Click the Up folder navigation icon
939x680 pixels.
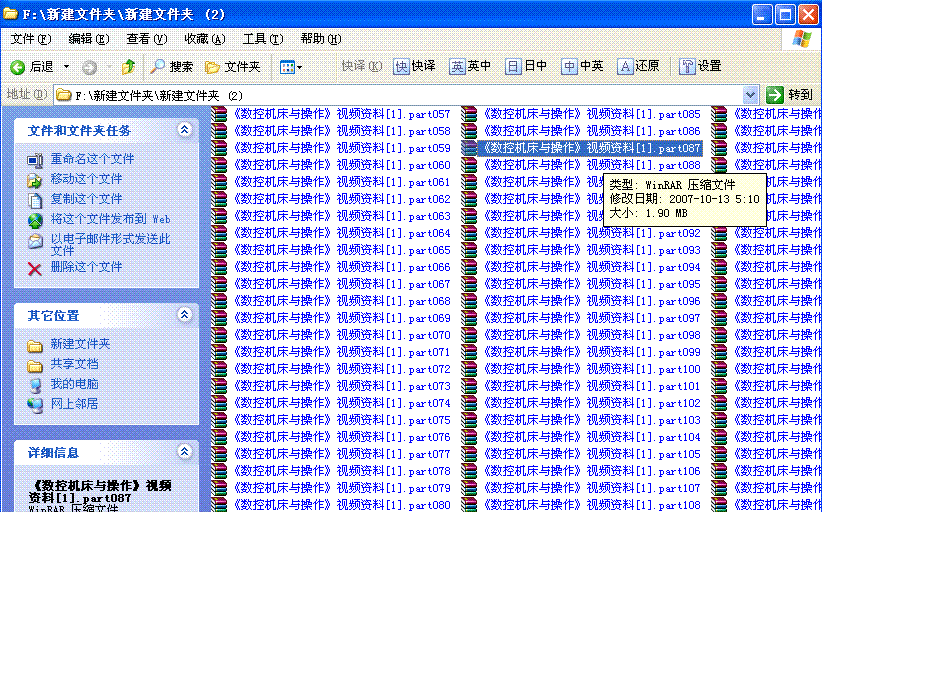pyautogui.click(x=127, y=66)
